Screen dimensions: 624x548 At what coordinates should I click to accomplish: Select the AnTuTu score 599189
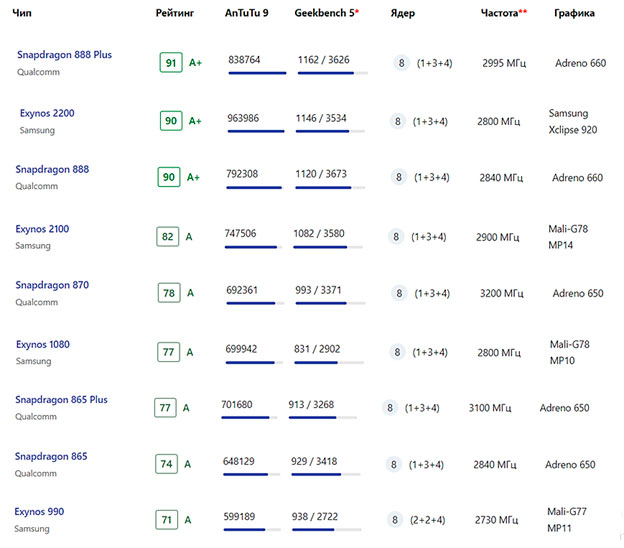pyautogui.click(x=239, y=517)
